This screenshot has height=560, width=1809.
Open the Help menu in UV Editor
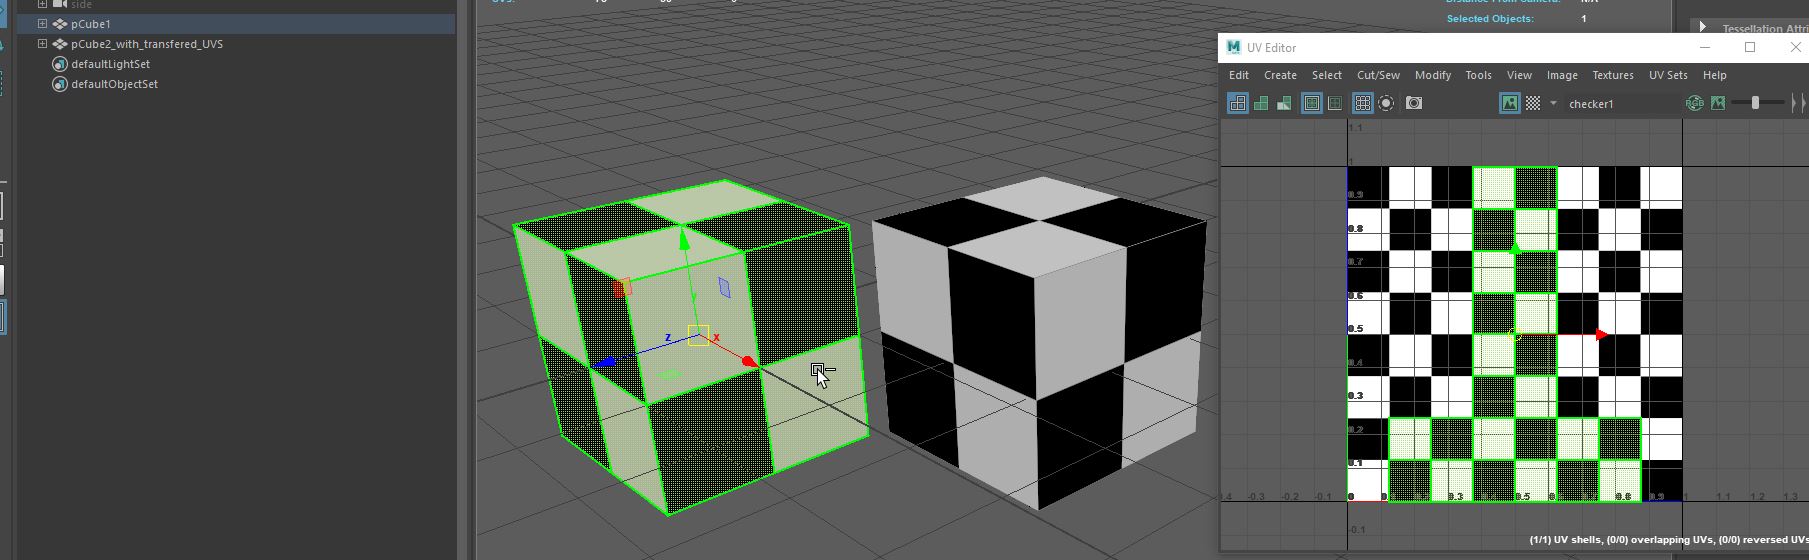1715,75
